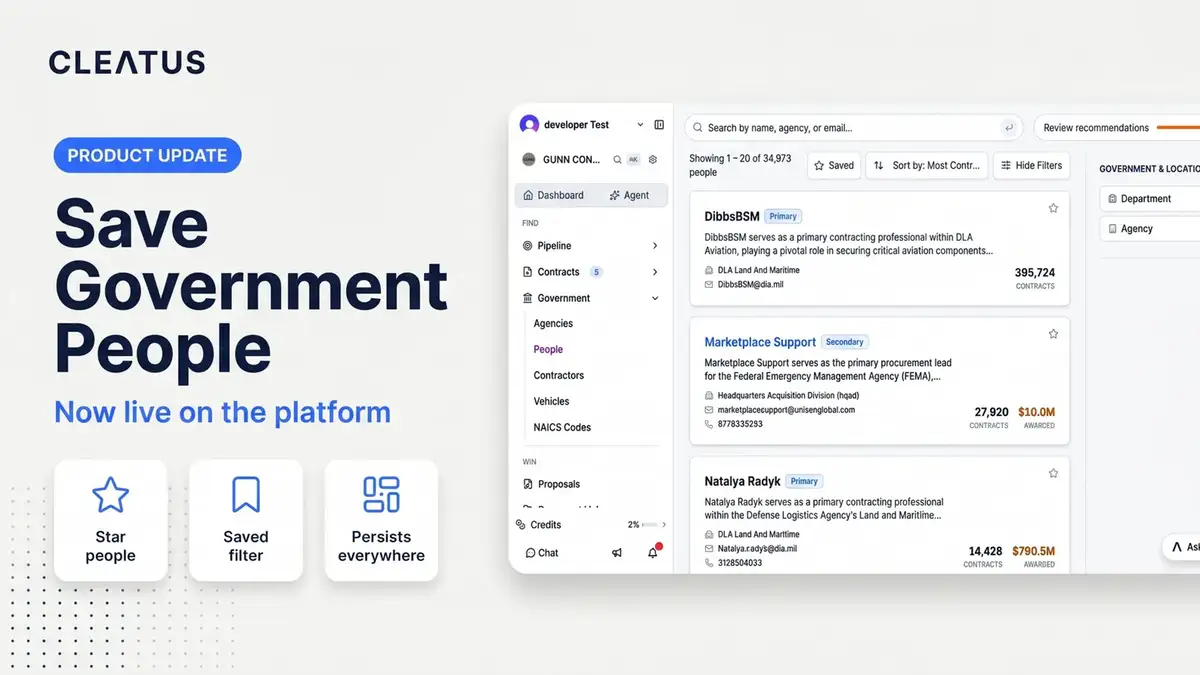Open notifications bell icon
Screen dimensions: 1200x675
pos(653,552)
